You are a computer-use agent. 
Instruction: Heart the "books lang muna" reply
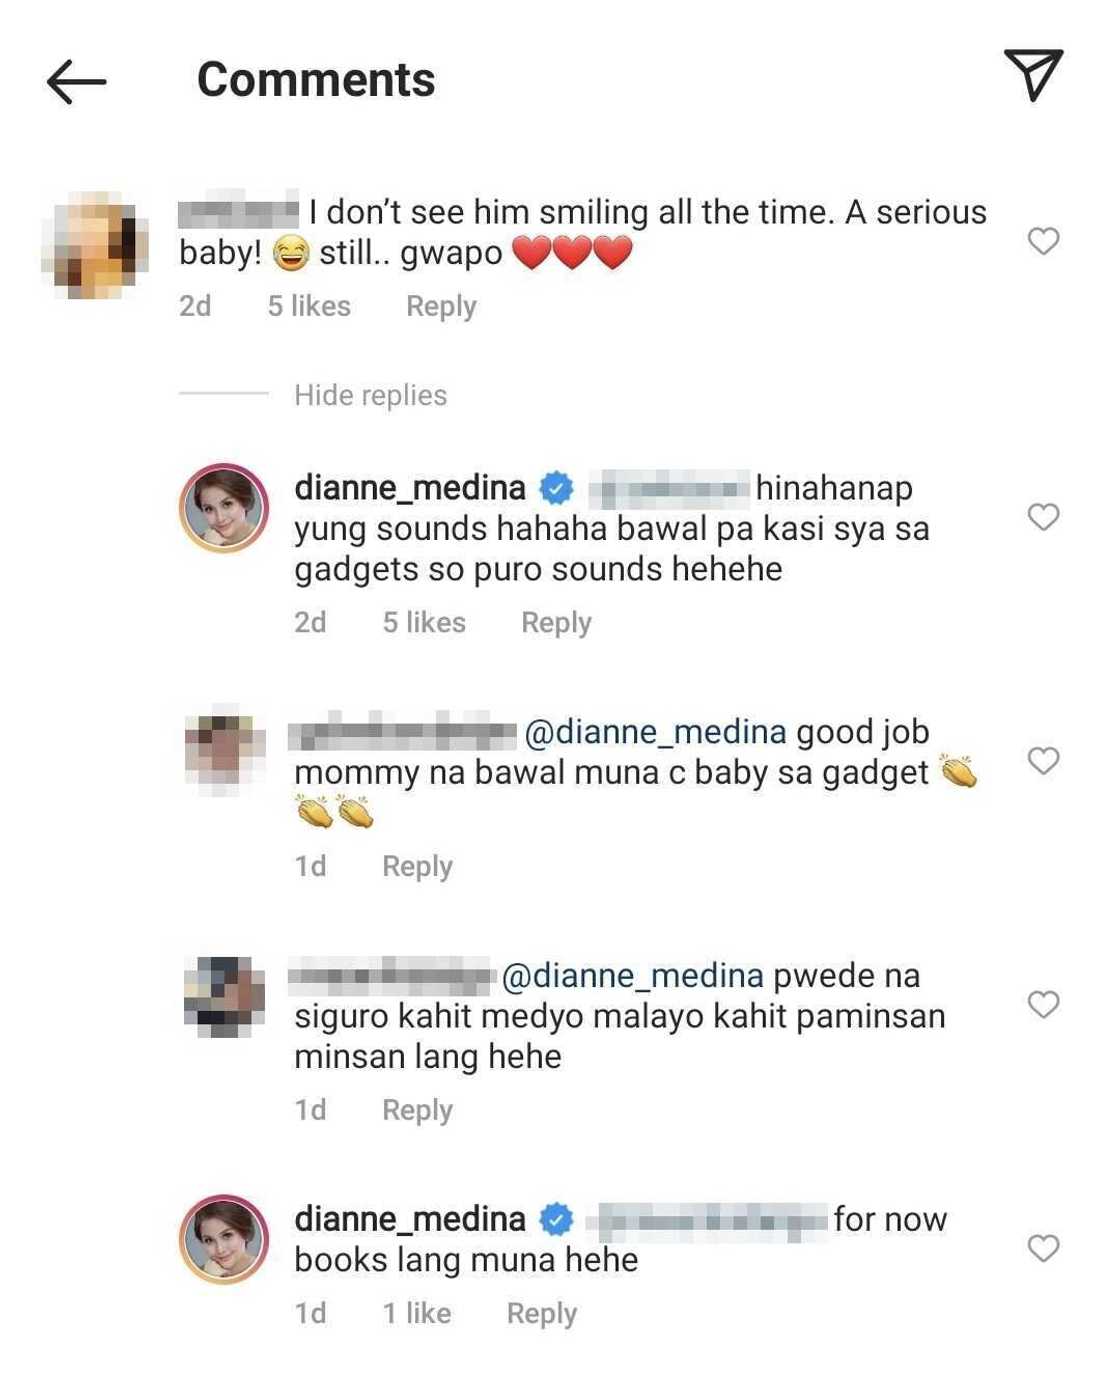(1043, 1248)
